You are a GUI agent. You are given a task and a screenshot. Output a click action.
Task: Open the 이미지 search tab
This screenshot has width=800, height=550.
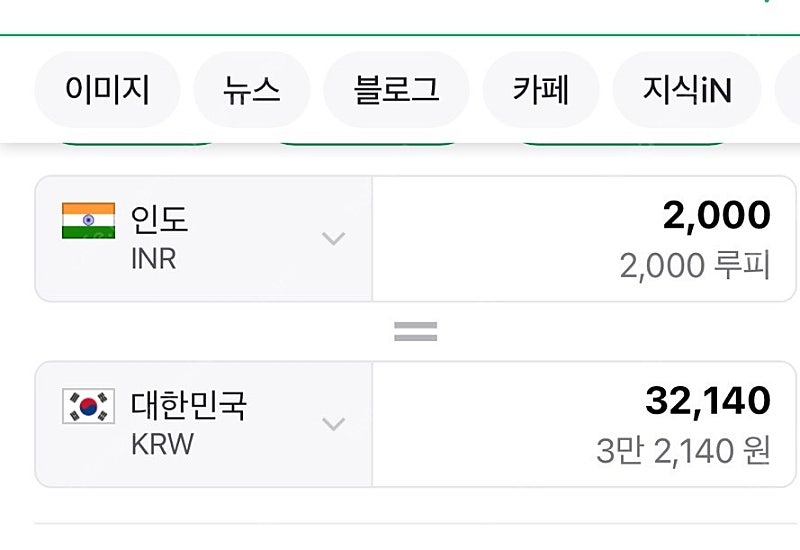tap(107, 90)
